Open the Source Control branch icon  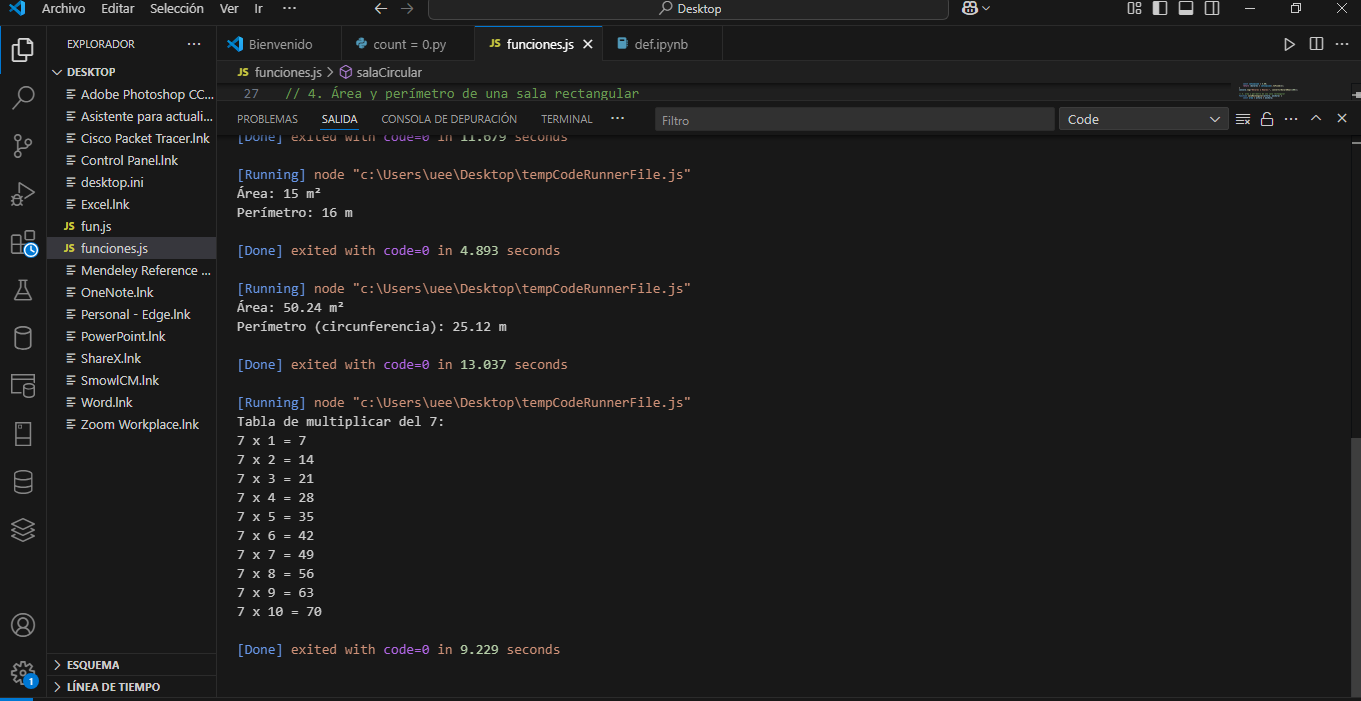[x=22, y=146]
